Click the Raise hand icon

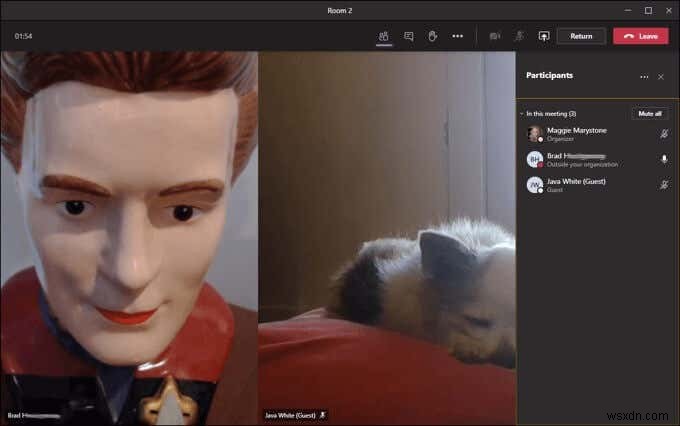coord(432,36)
